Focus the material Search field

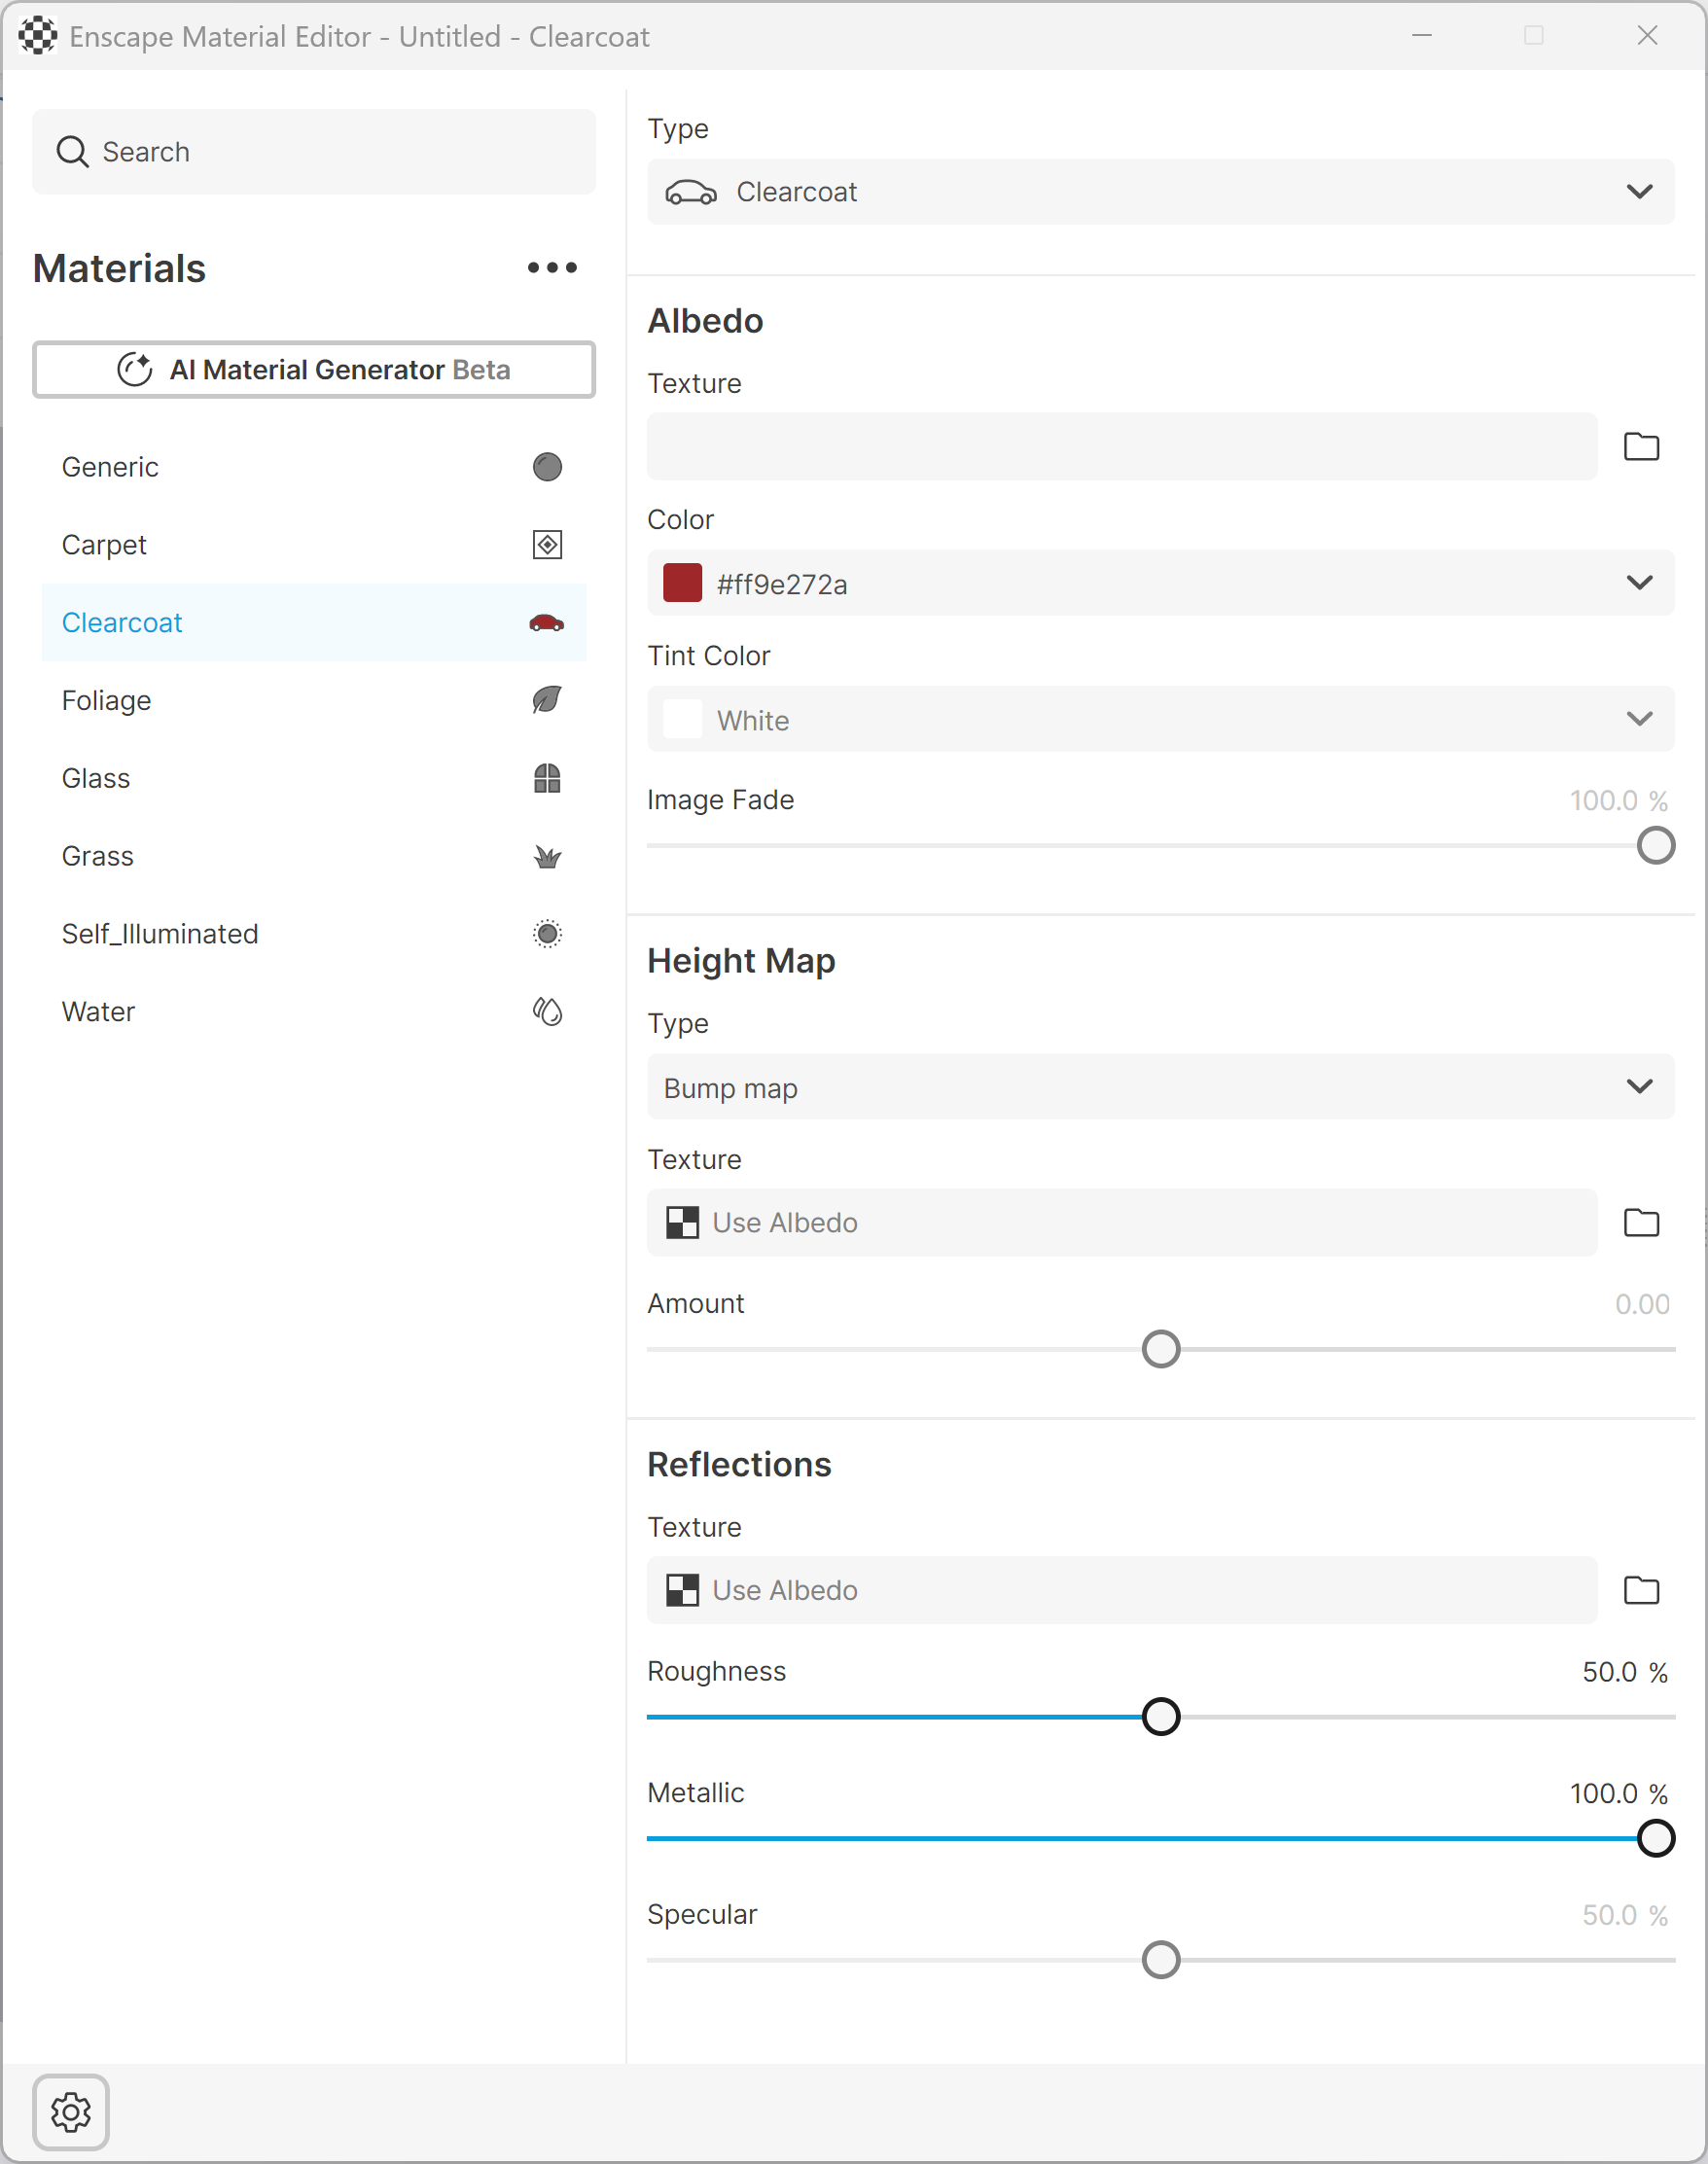click(314, 152)
